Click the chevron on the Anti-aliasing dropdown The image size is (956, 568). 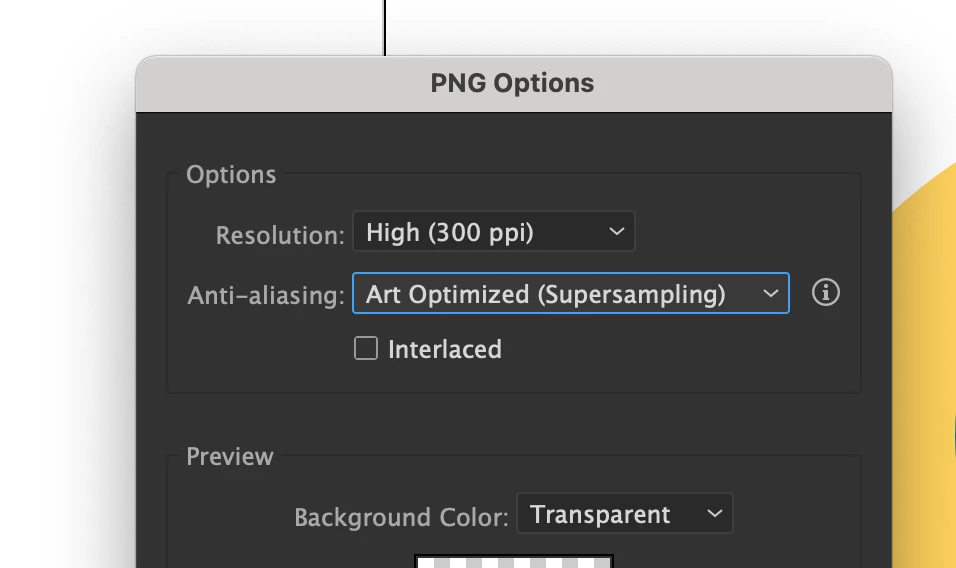tap(770, 294)
